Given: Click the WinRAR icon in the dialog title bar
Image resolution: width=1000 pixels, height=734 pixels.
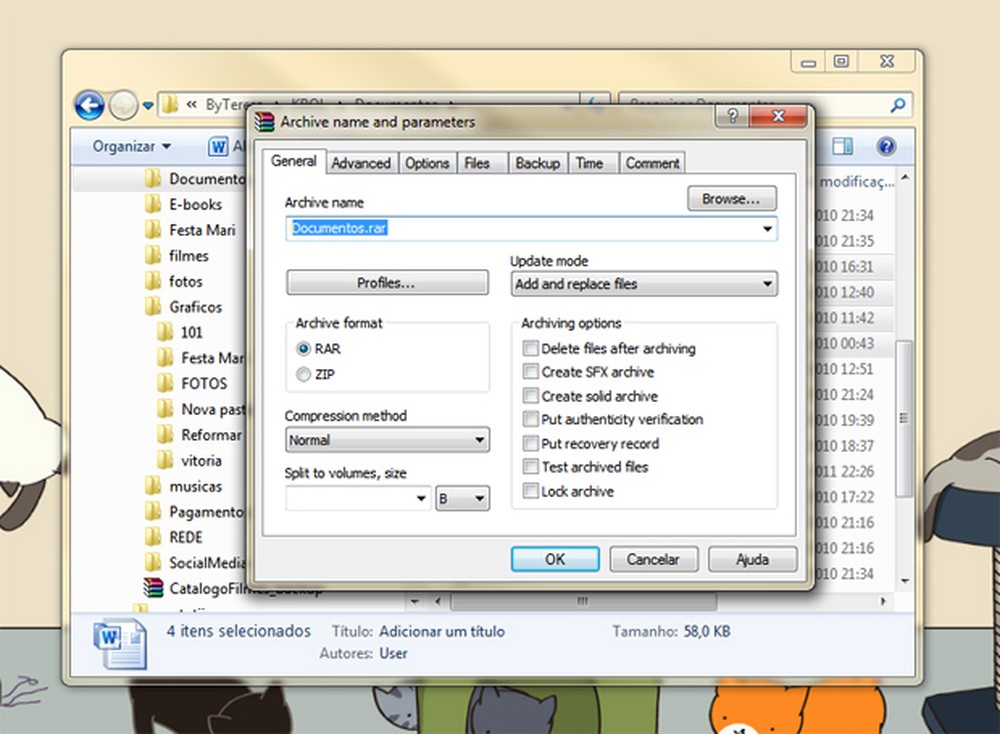Looking at the screenshot, I should point(265,121).
